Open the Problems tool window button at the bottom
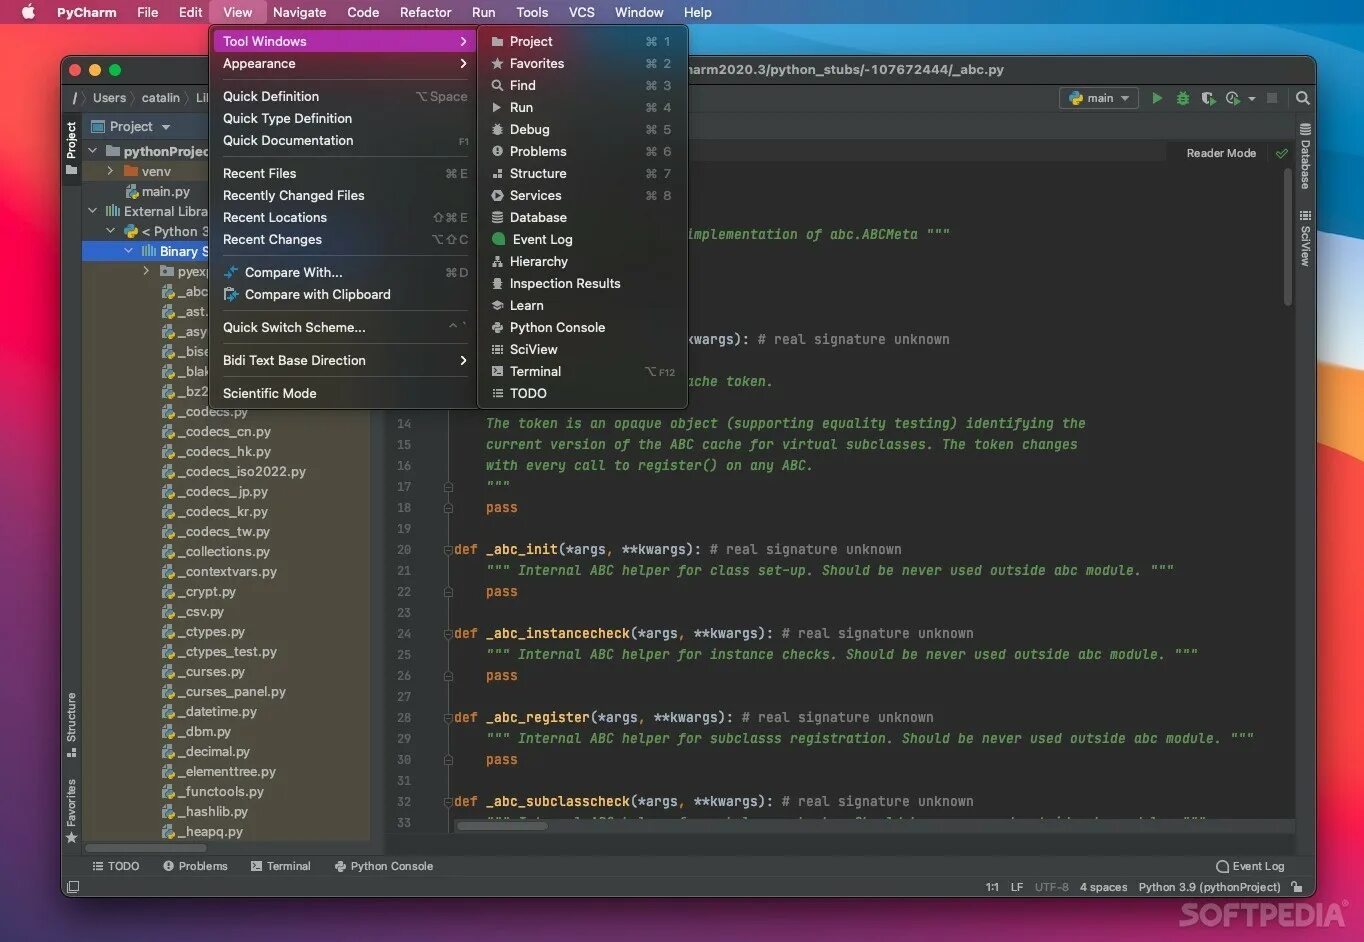 [195, 866]
